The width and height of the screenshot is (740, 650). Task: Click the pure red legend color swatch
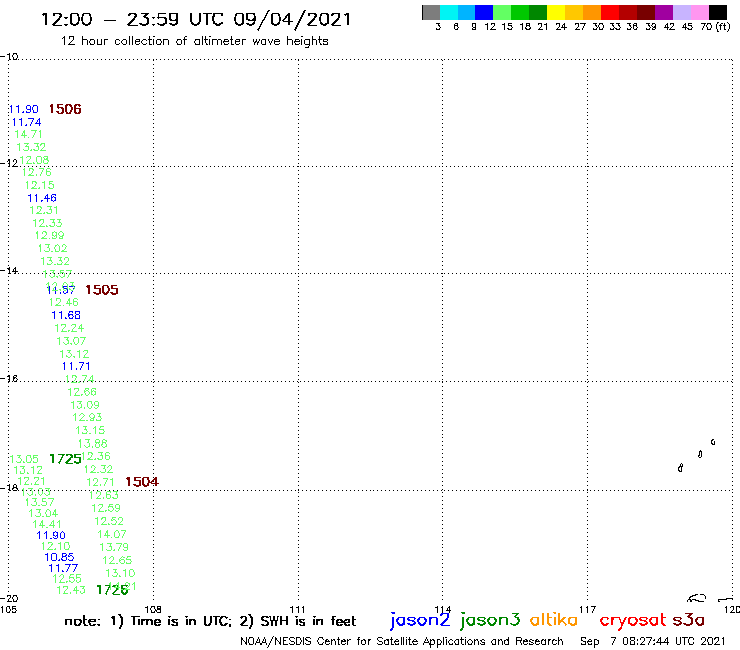pos(610,12)
